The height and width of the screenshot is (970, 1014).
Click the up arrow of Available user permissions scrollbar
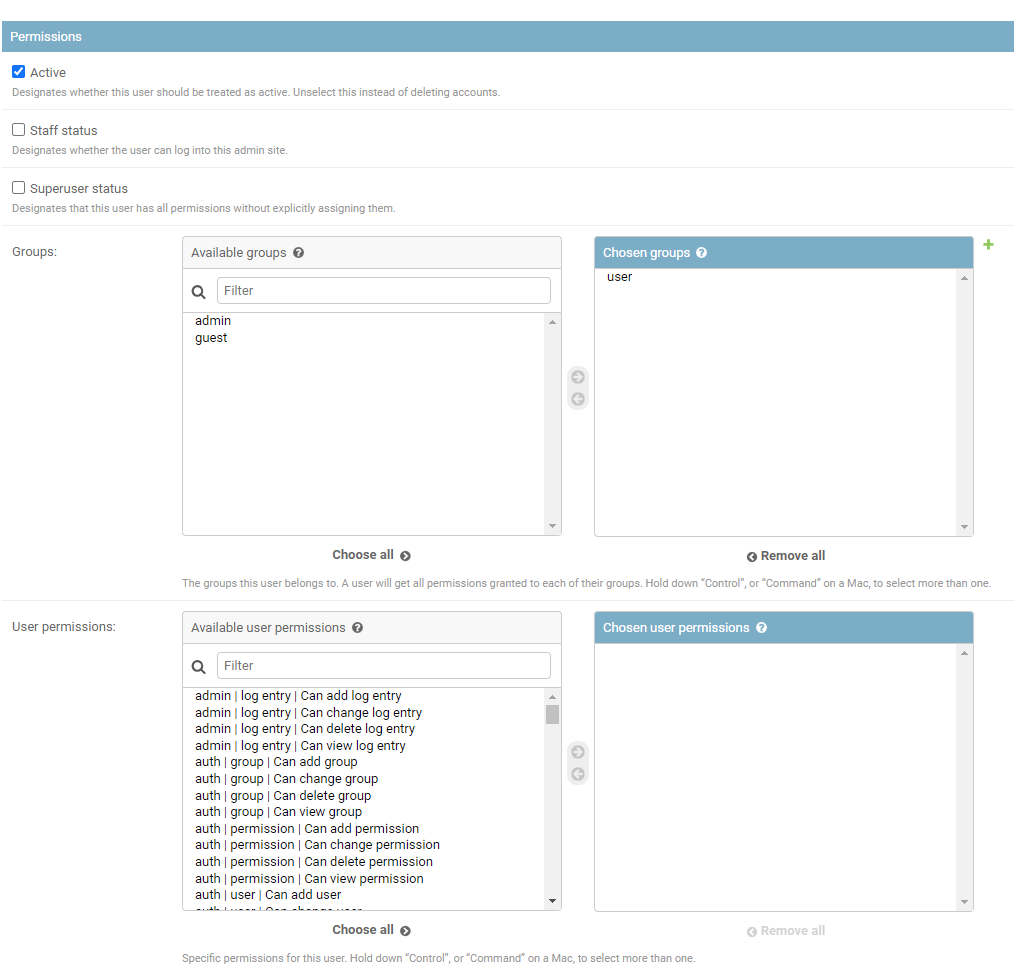coord(552,696)
